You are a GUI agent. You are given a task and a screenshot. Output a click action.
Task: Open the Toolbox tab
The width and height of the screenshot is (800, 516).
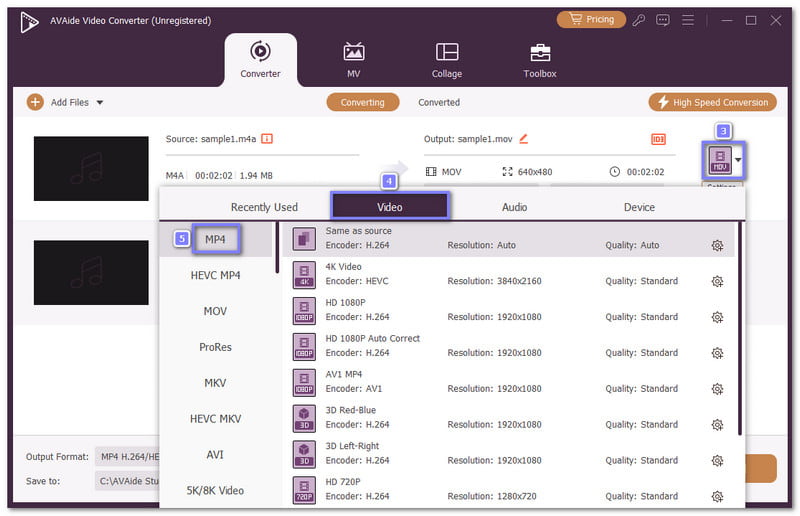(x=540, y=60)
